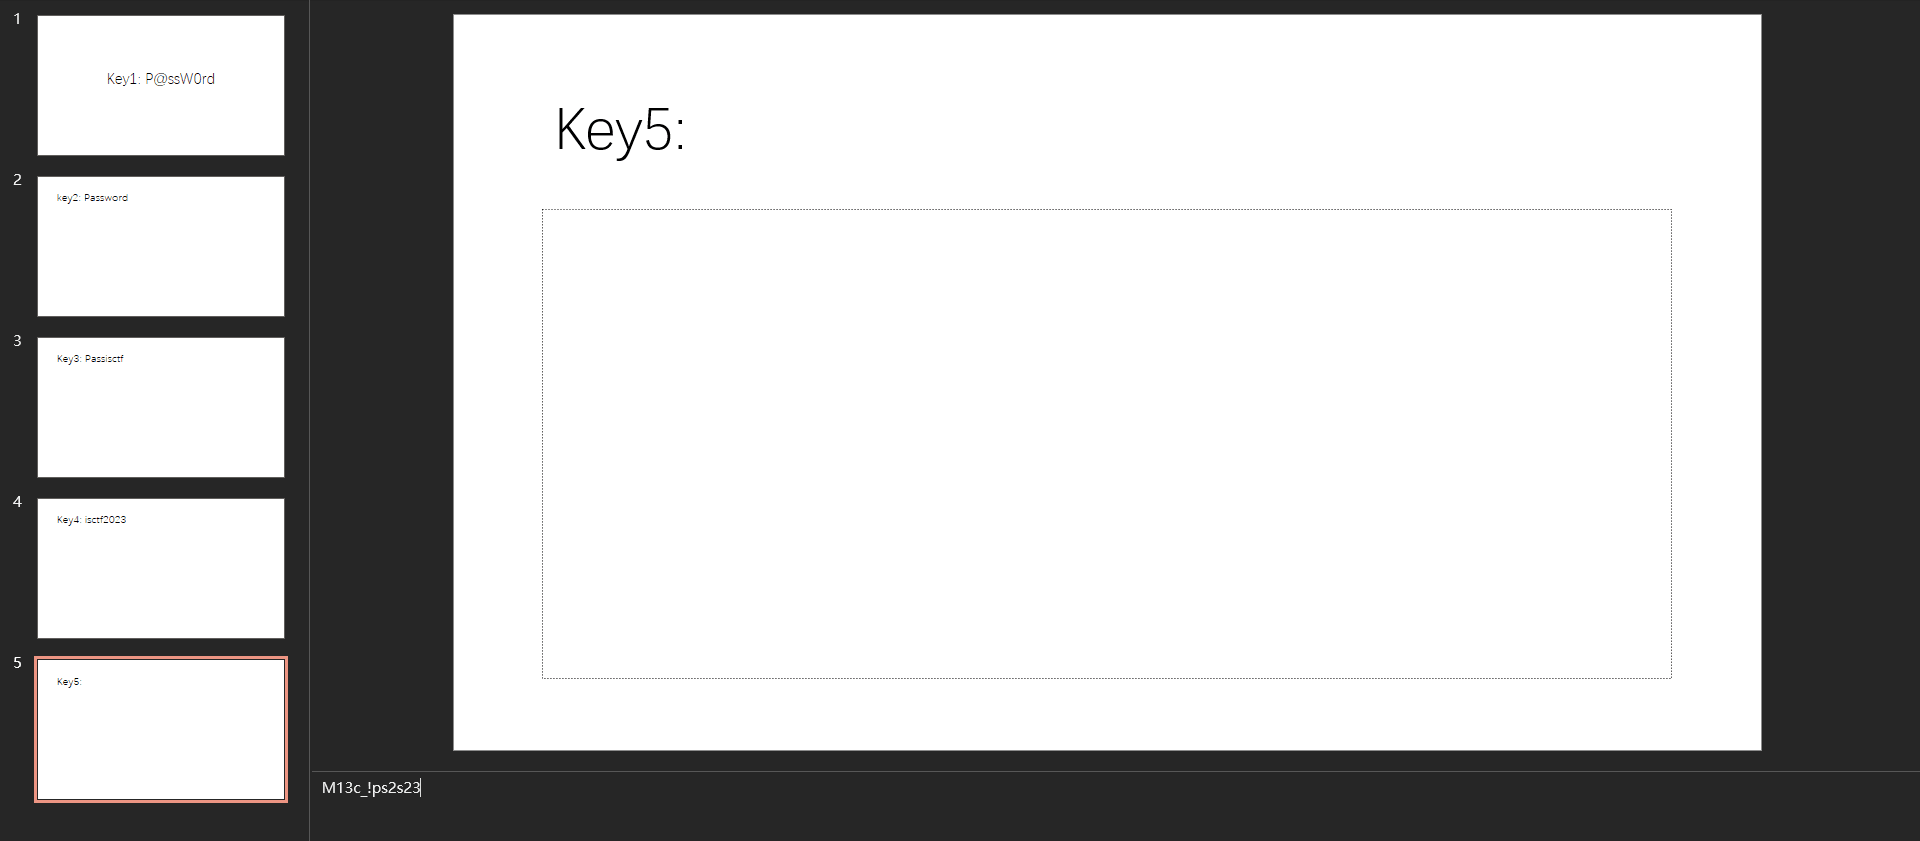Click the highlighted slide 5 thumbnail
This screenshot has width=1920, height=841.
coord(161,729)
